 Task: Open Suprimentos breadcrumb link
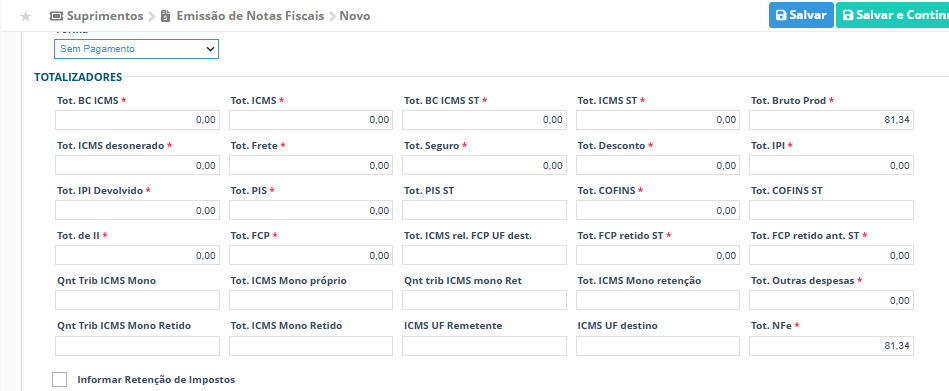coord(105,16)
